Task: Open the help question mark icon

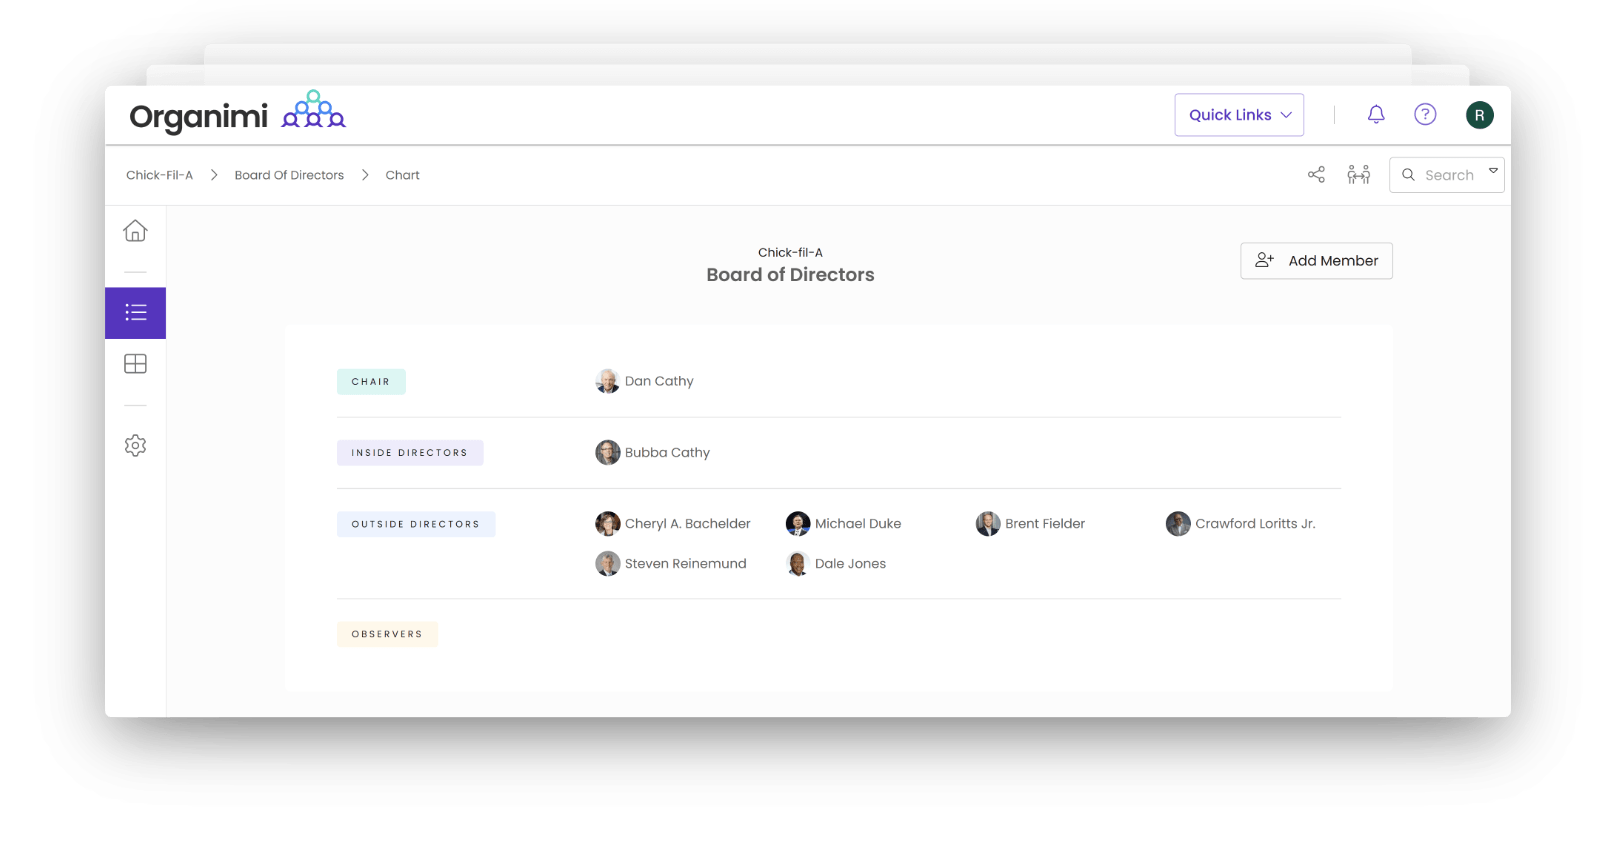Action: (x=1425, y=115)
